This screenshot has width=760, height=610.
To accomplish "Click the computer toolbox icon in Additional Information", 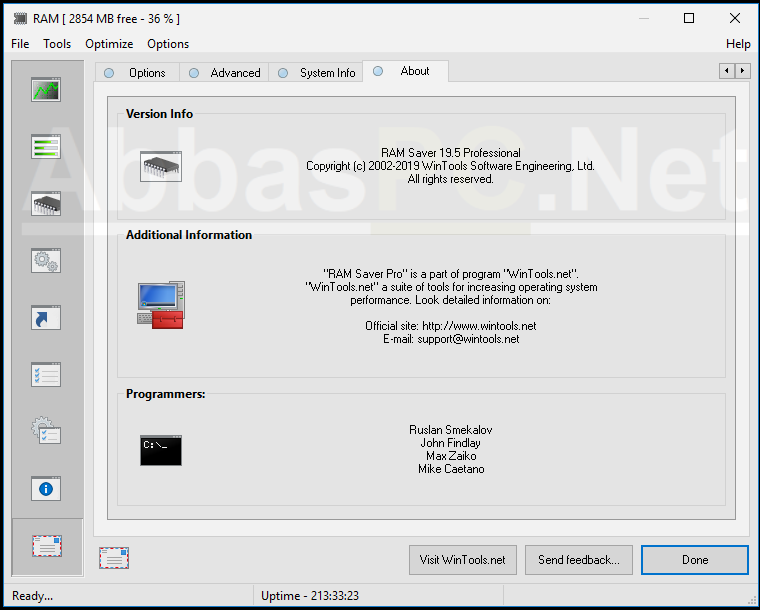I will click(161, 305).
